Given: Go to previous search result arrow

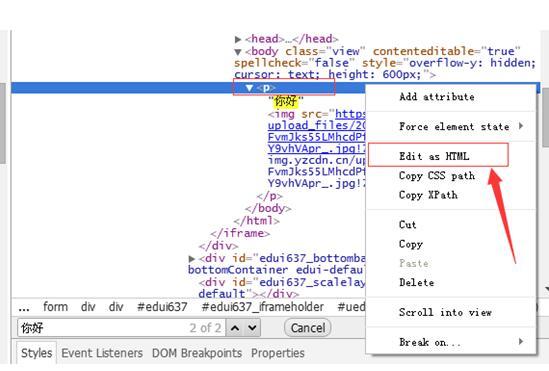Looking at the screenshot, I should 235,328.
